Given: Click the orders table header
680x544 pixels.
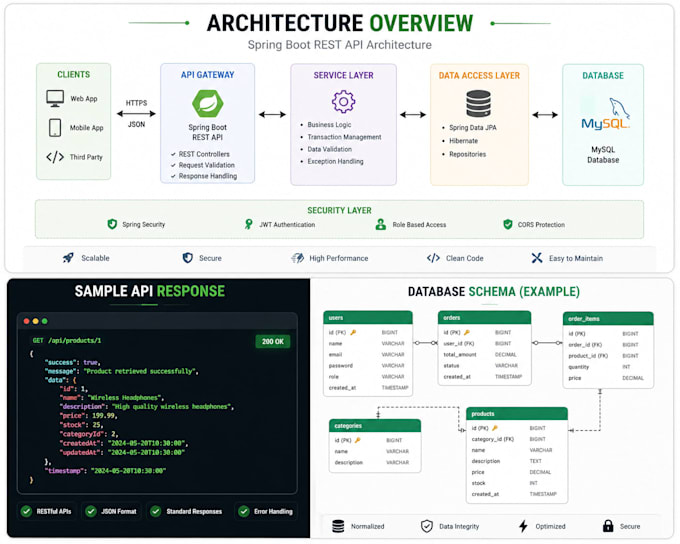Looking at the screenshot, I should point(484,318).
